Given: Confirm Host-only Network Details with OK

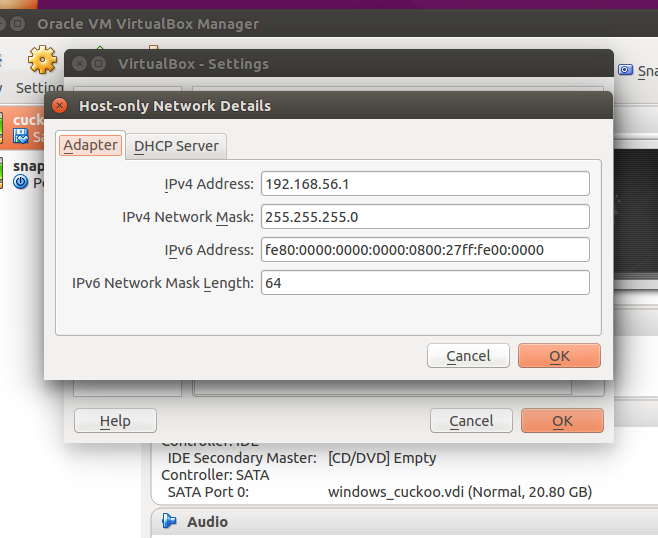Looking at the screenshot, I should click(559, 356).
